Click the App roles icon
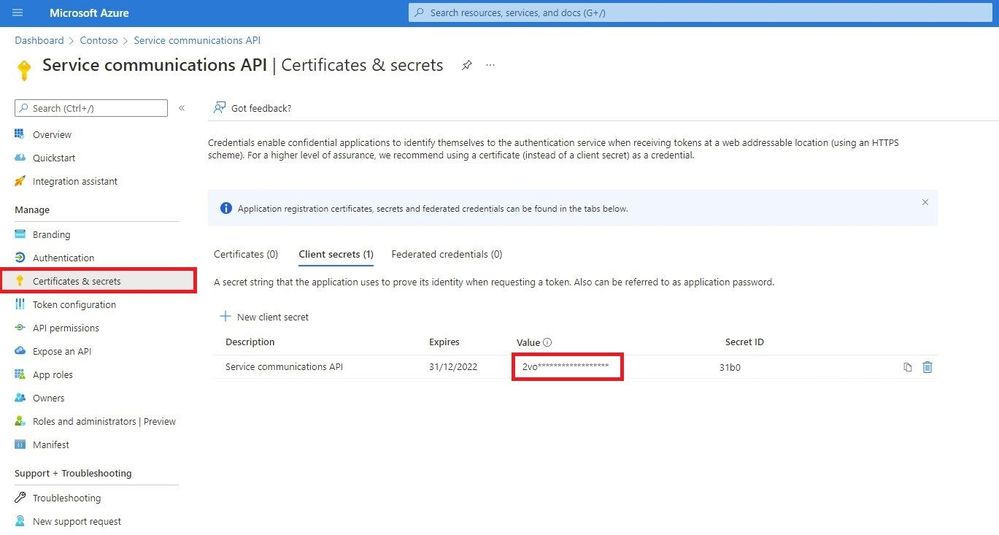This screenshot has height=535, width=999. 20,374
